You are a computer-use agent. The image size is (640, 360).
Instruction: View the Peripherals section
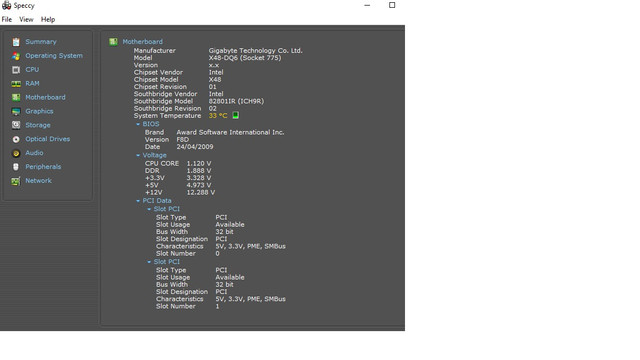pyautogui.click(x=43, y=167)
